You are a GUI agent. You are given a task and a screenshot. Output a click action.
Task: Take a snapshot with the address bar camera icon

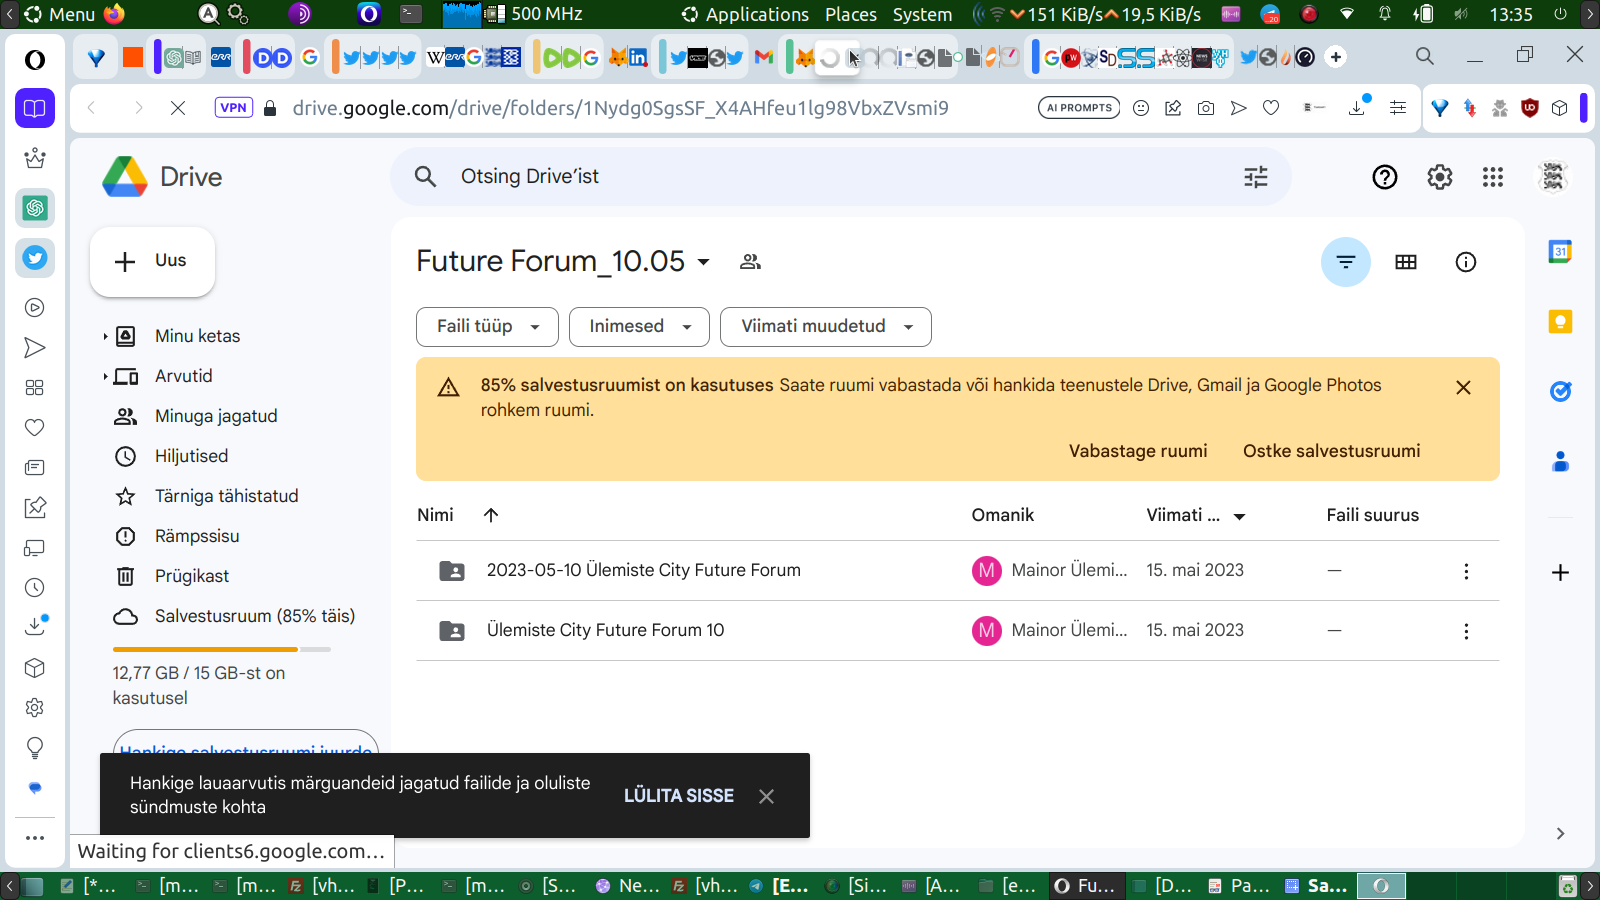click(x=1206, y=108)
